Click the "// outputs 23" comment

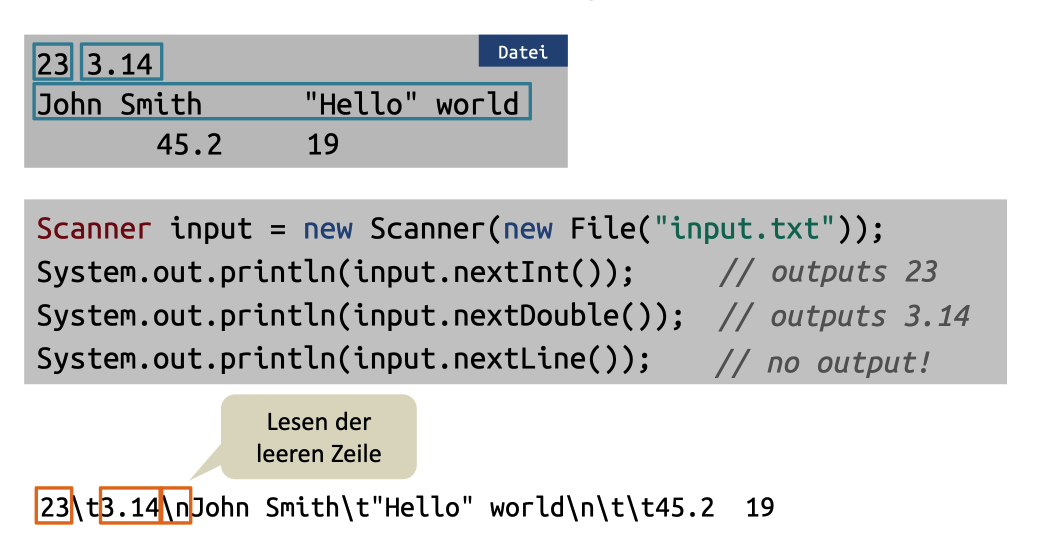[x=827, y=273]
